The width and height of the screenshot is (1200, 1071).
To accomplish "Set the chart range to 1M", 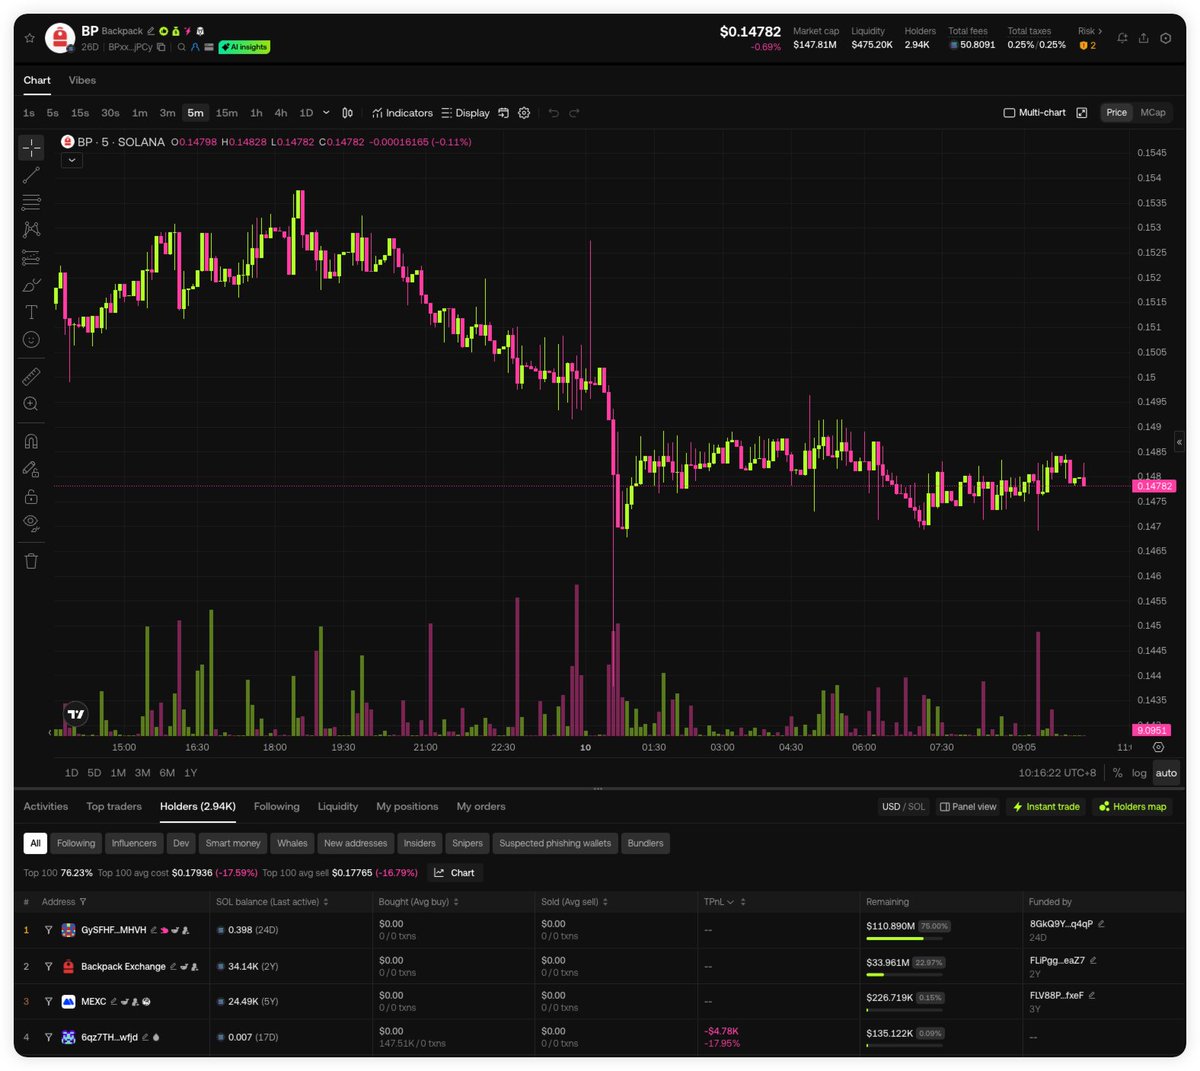I will click(118, 773).
